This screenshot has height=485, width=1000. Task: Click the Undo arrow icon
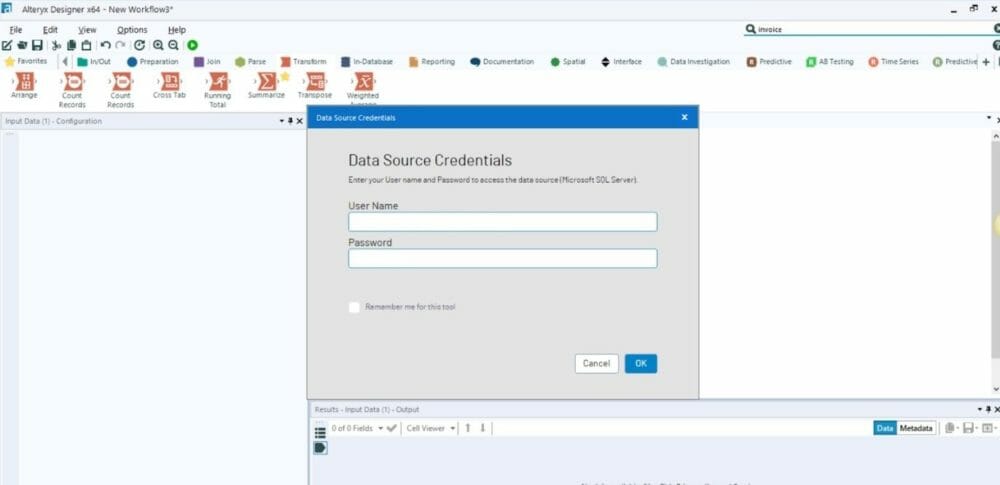point(106,45)
